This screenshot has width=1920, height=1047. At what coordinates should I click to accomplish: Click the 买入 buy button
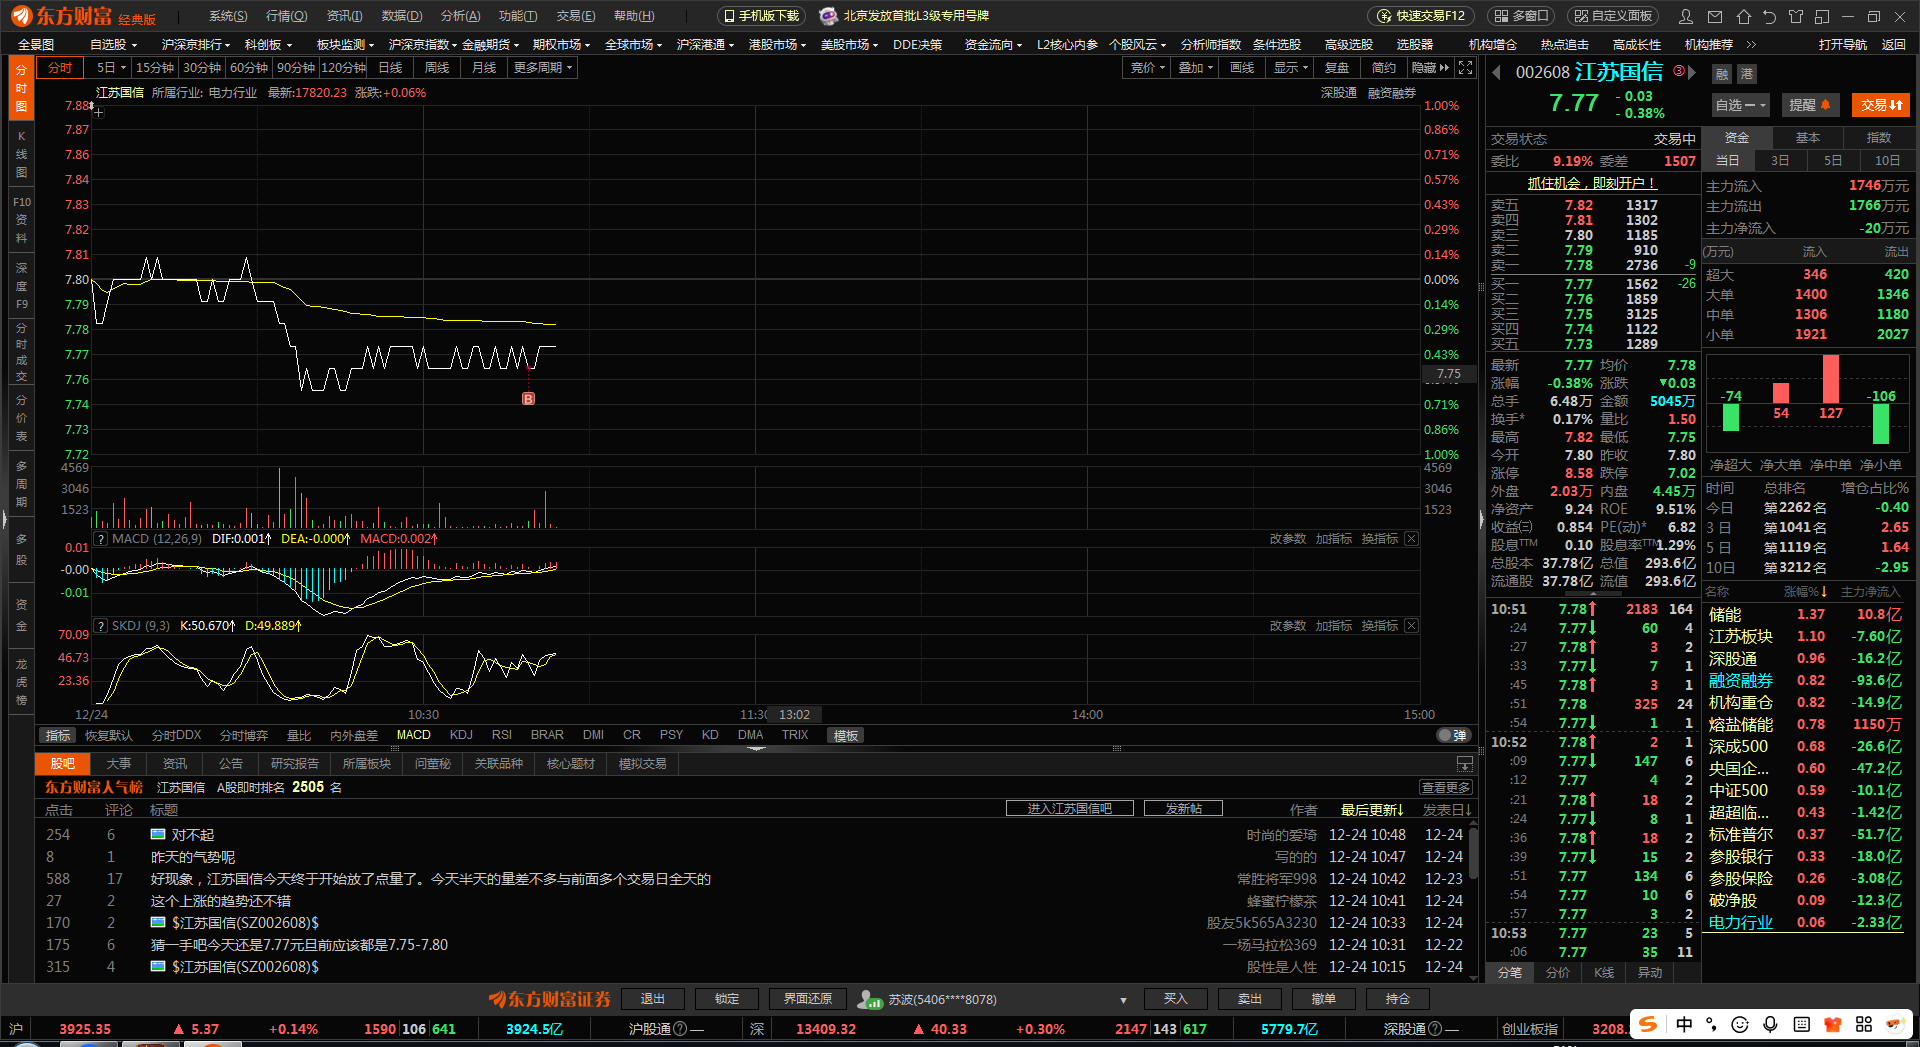point(1175,999)
